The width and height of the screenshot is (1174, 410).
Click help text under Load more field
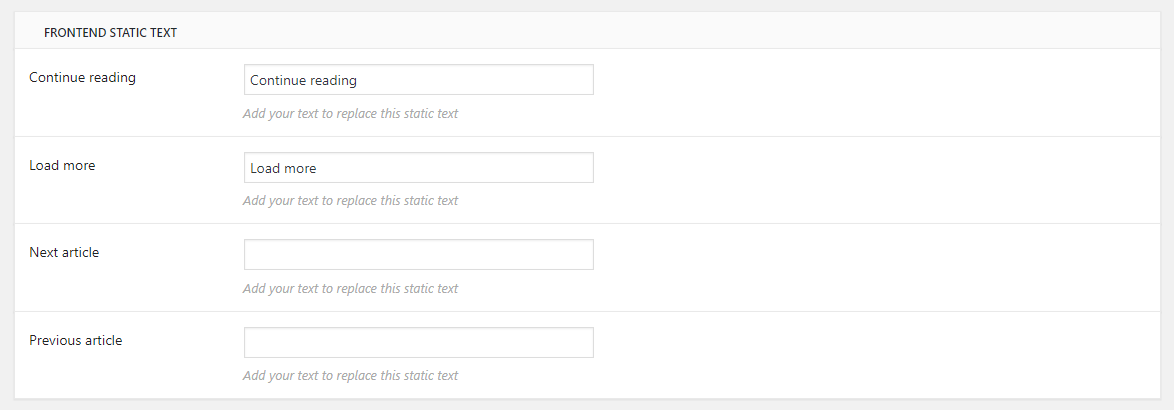pyautogui.click(x=350, y=200)
